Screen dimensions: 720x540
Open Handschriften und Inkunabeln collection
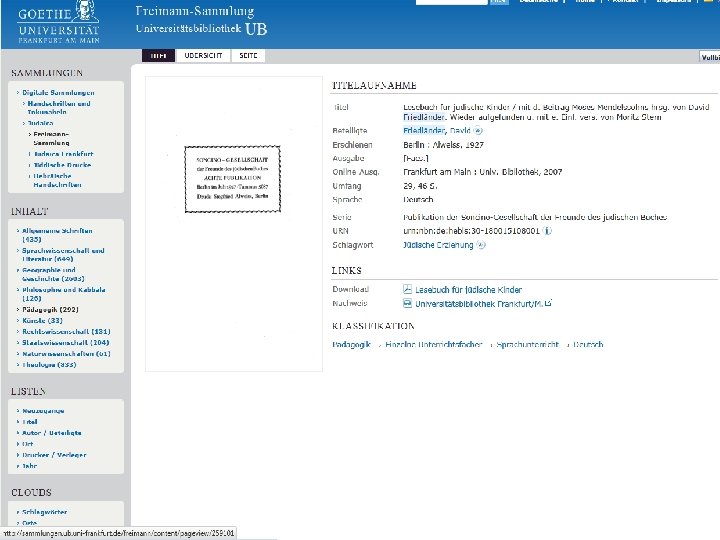pos(59,108)
